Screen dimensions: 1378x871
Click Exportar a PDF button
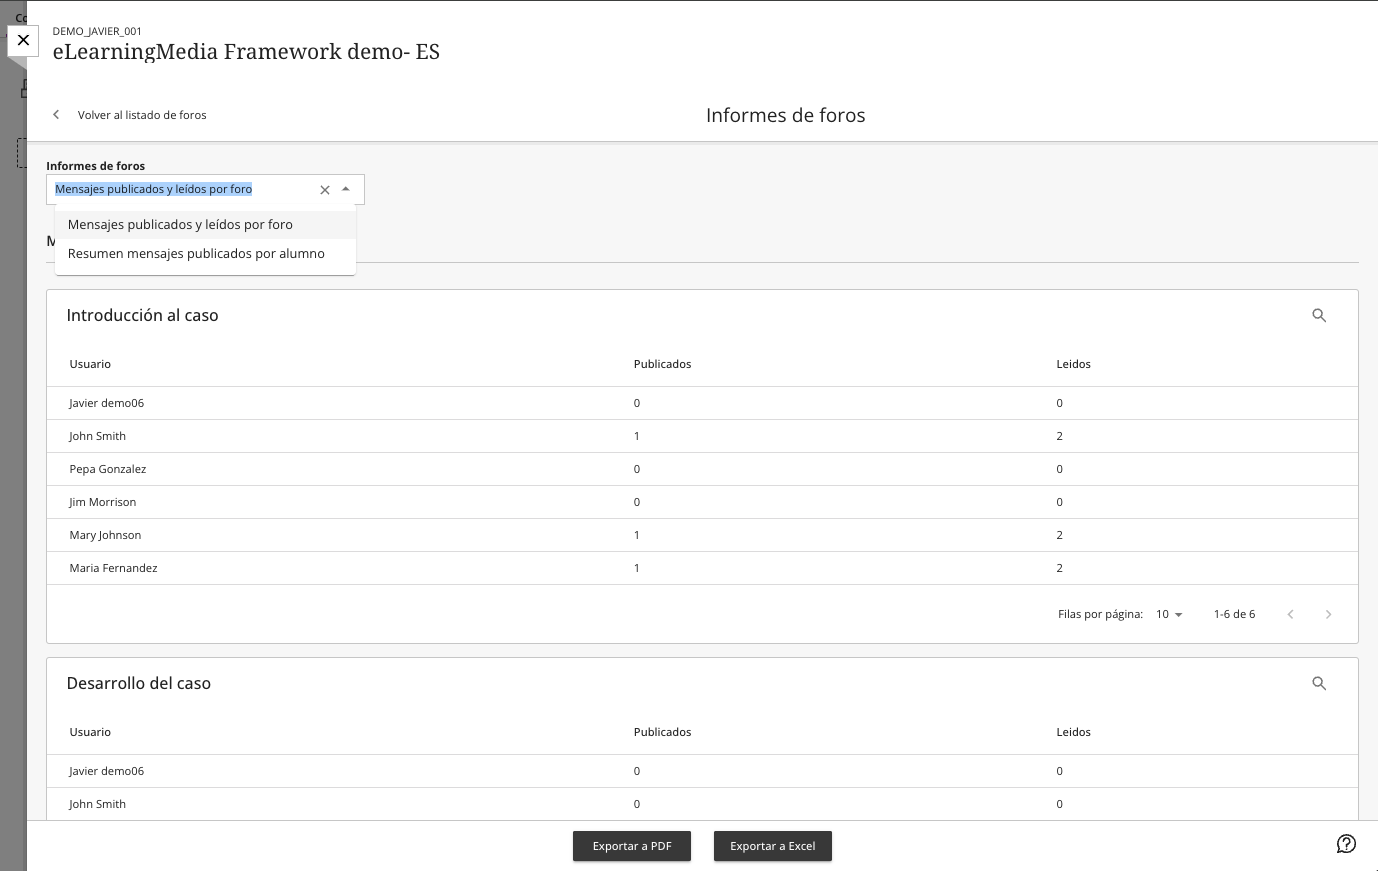[632, 846]
